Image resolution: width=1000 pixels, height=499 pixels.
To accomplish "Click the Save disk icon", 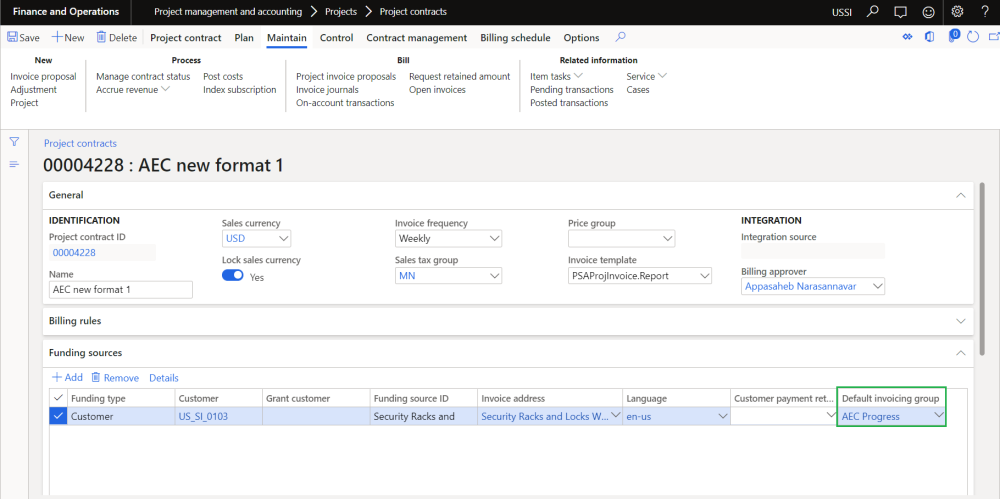I will coord(12,38).
